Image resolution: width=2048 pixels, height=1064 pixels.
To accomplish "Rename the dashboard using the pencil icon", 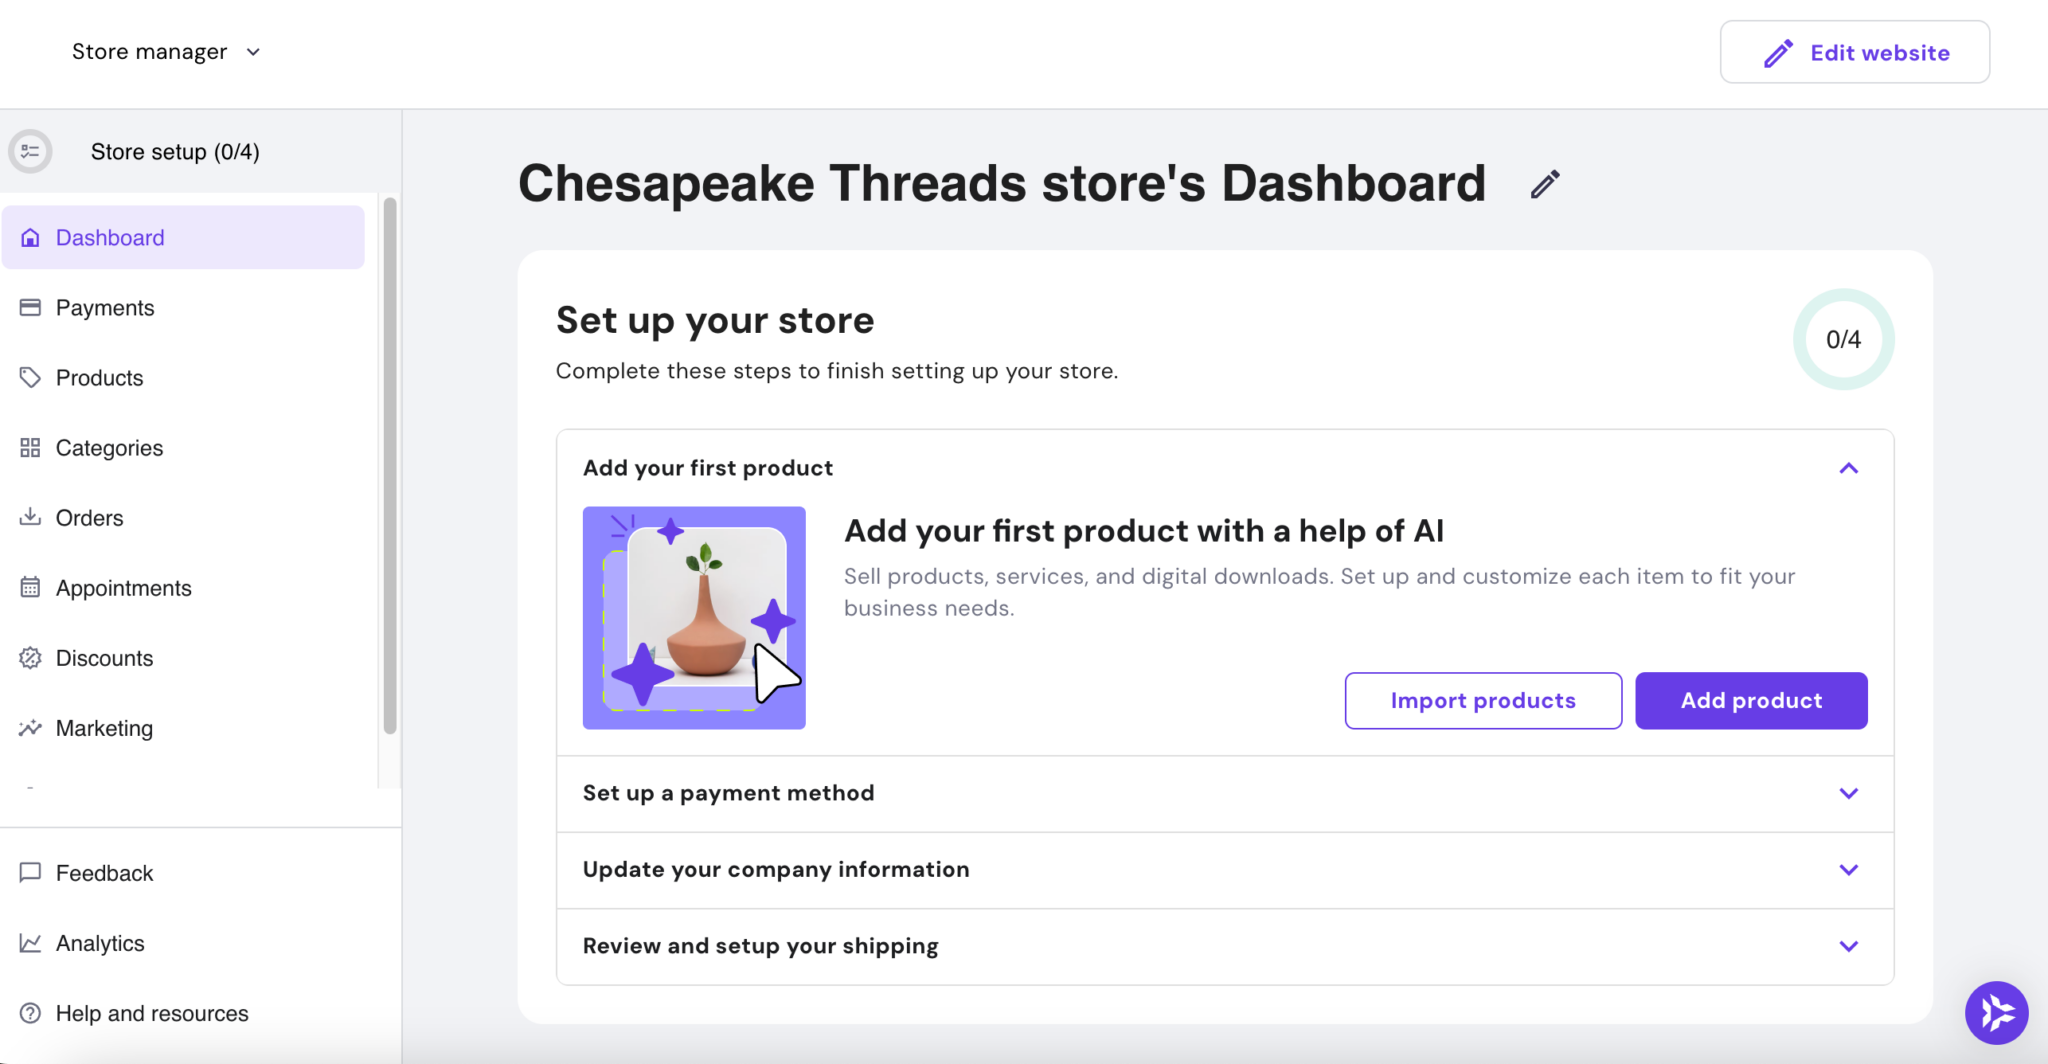I will 1543,183.
